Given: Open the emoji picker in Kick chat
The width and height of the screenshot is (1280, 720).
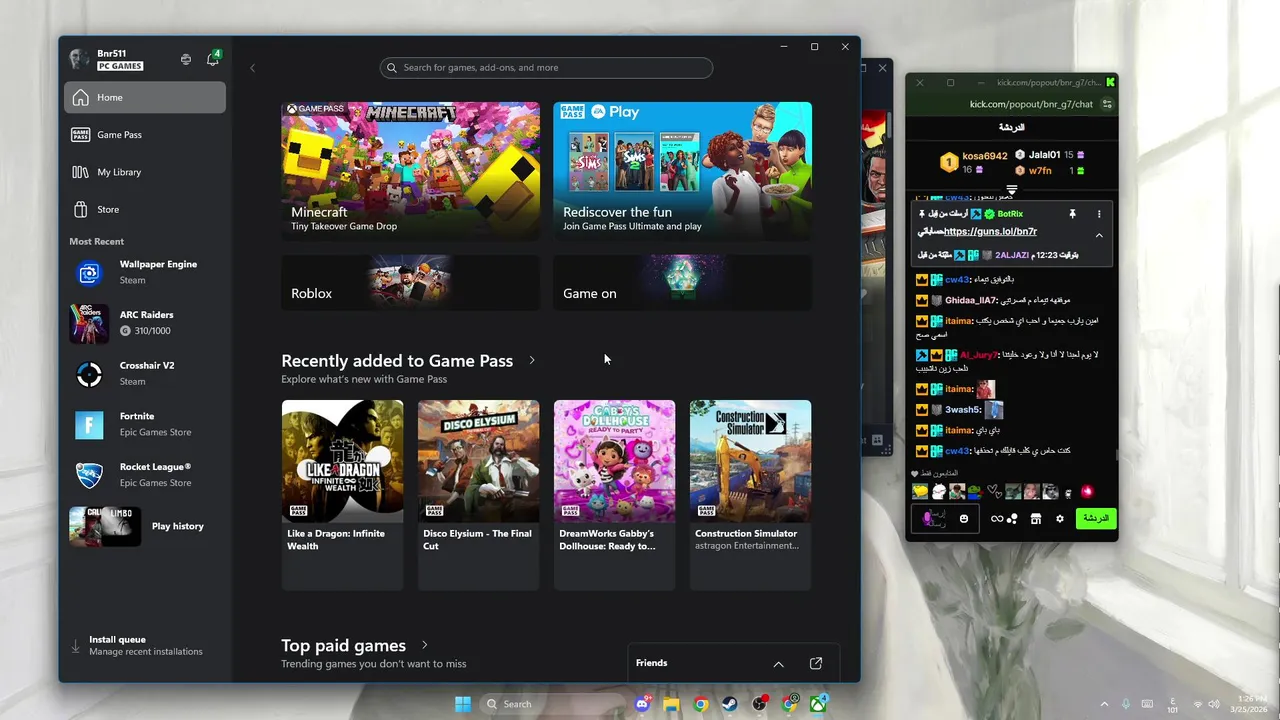Looking at the screenshot, I should pos(964,519).
